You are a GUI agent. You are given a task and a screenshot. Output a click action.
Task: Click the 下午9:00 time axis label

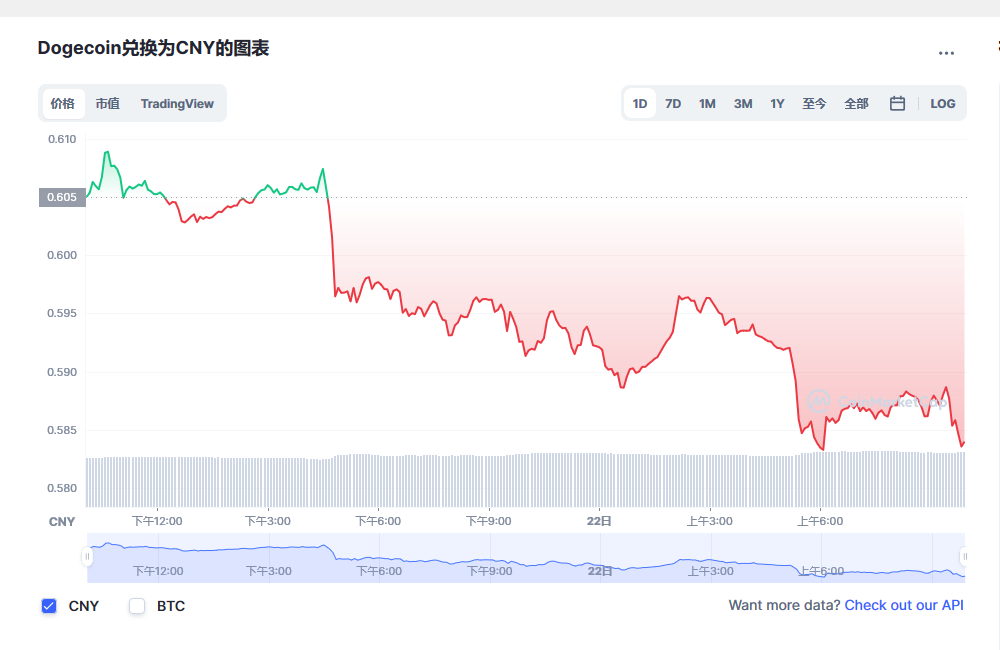489,521
